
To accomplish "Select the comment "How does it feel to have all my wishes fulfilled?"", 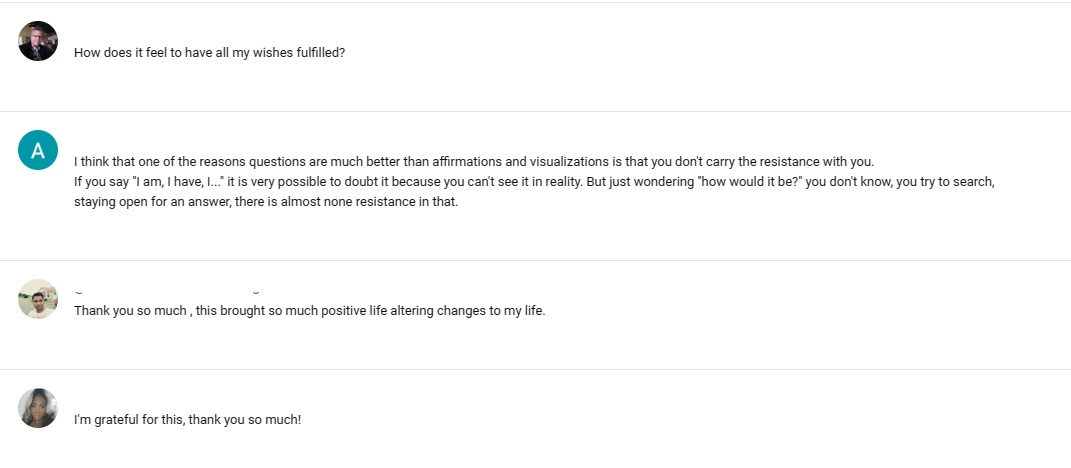I will pos(209,53).
